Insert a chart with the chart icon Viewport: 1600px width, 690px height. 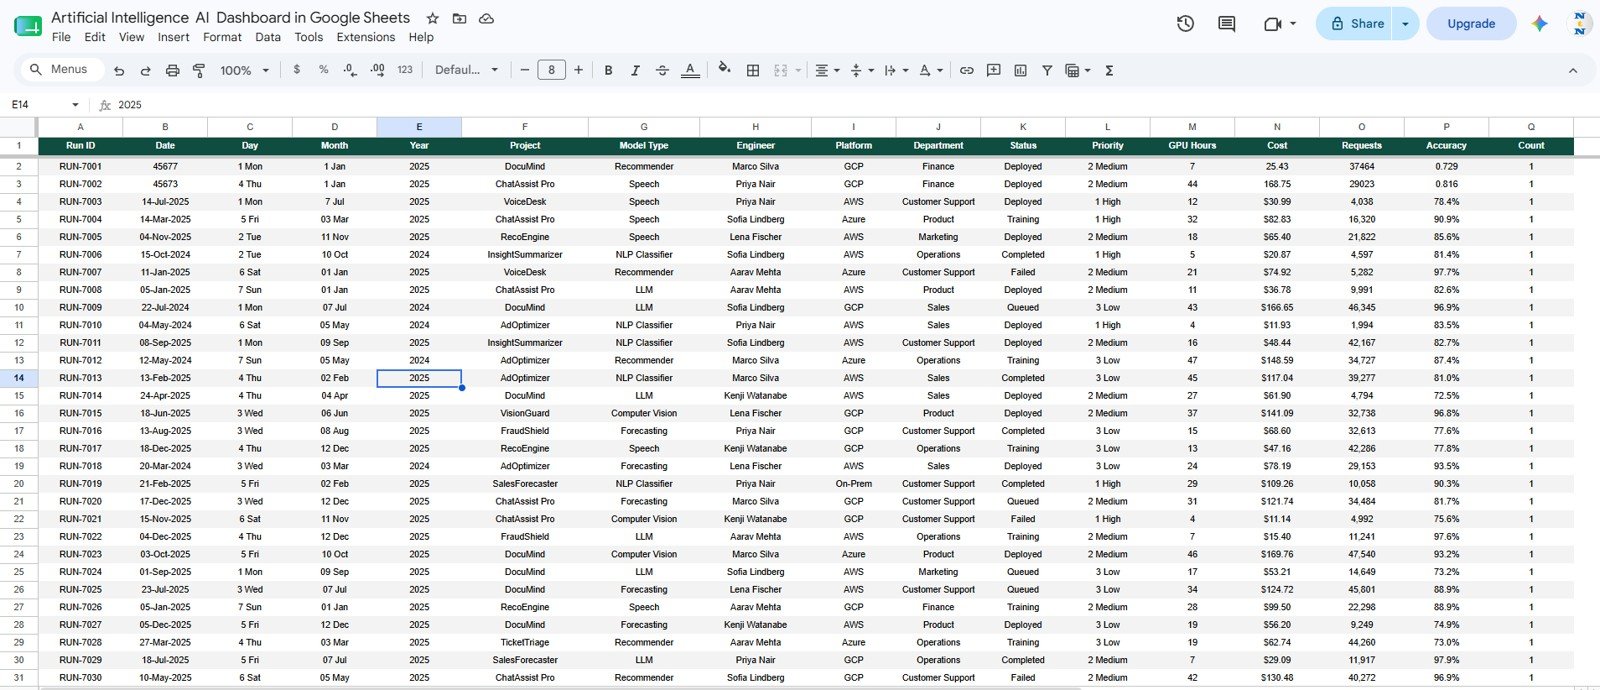click(1020, 70)
